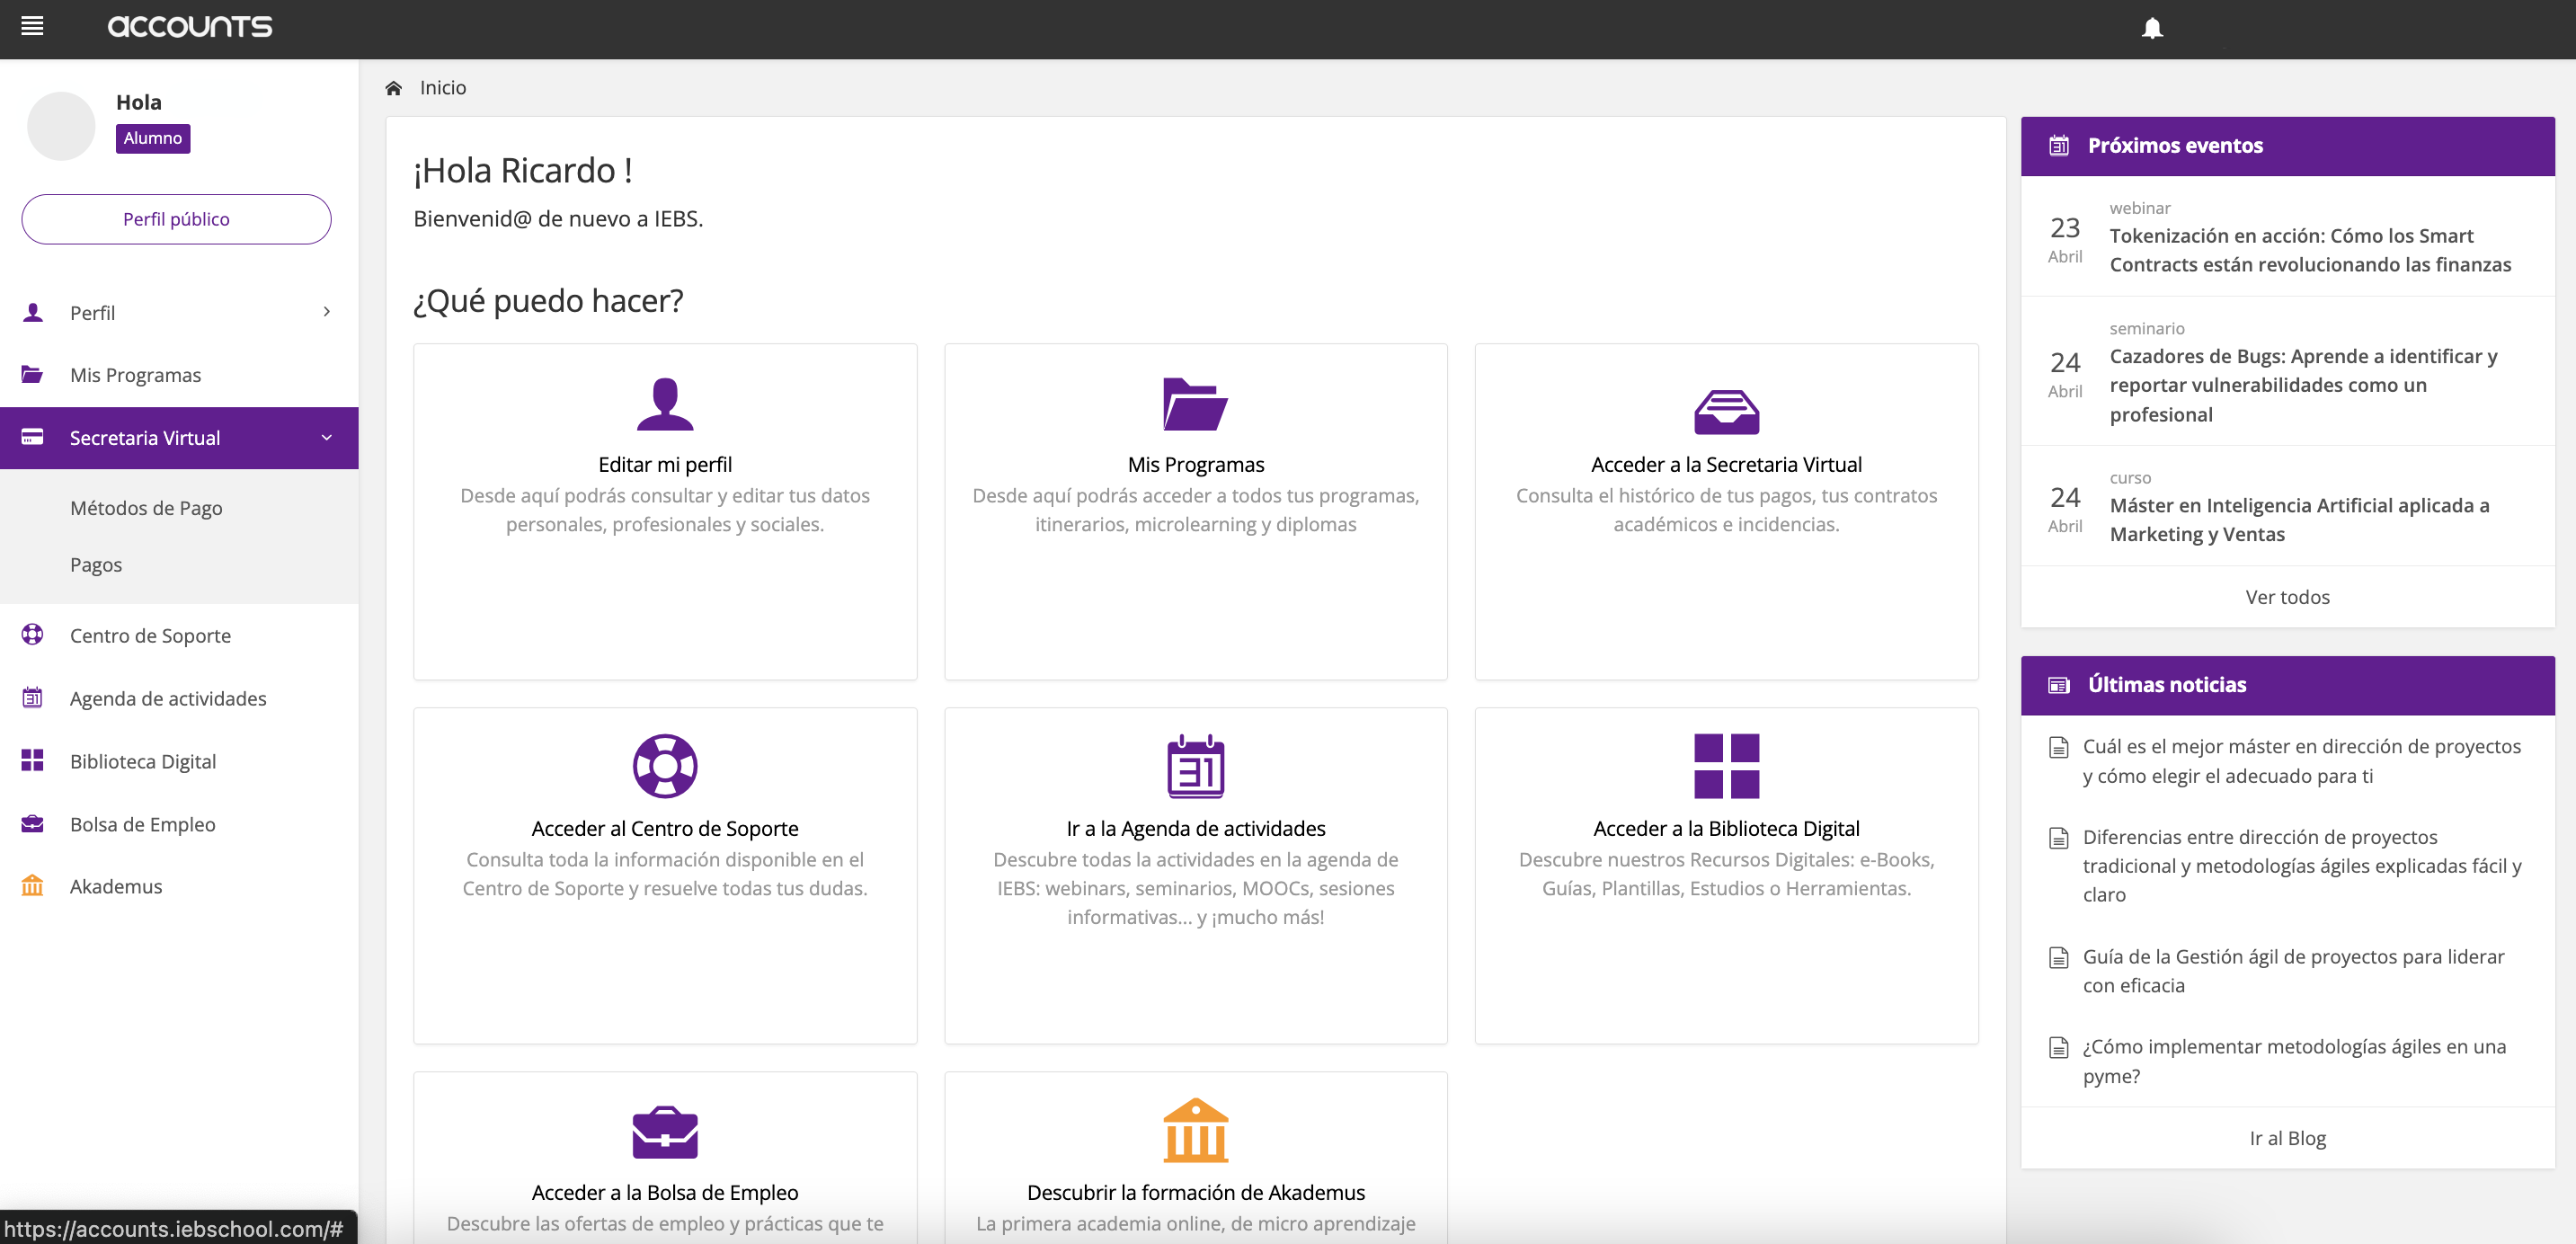Click the four-squares icon on Biblioteca Digital card

(1726, 766)
